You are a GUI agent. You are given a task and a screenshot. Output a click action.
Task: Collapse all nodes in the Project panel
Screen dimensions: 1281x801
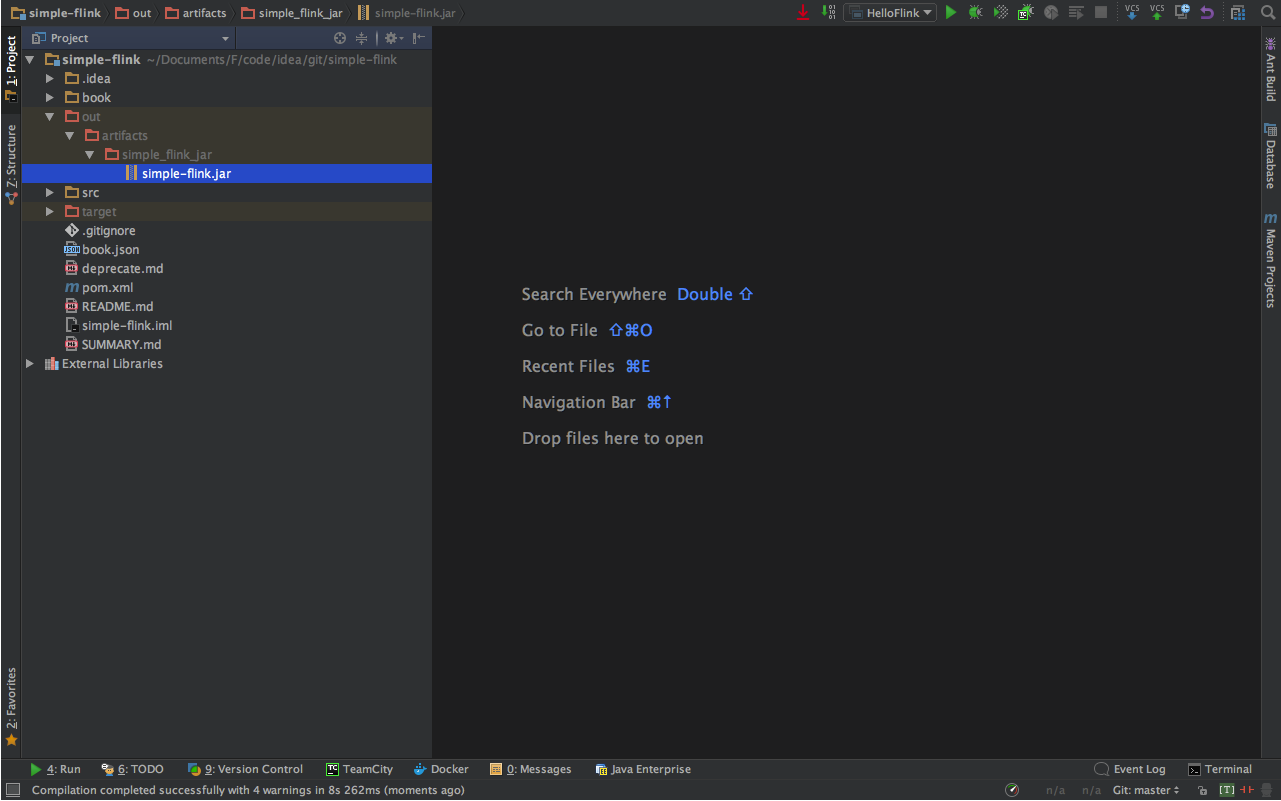tap(362, 38)
